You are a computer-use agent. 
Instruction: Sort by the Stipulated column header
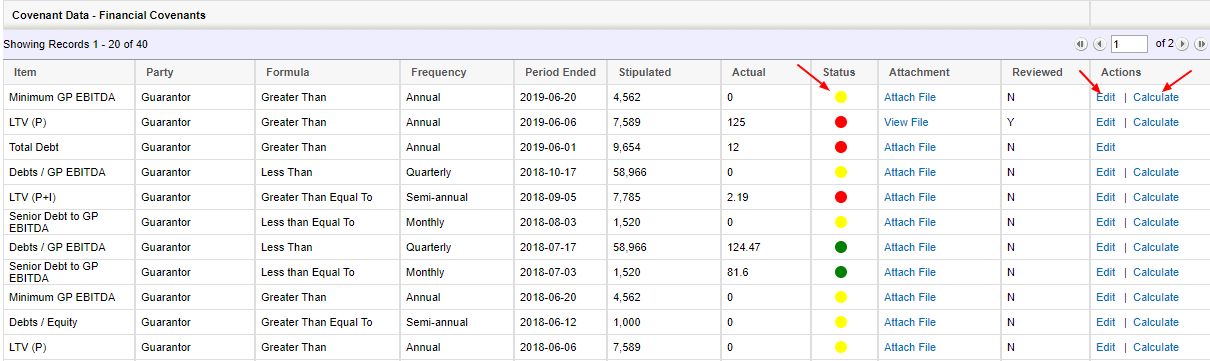coord(645,72)
